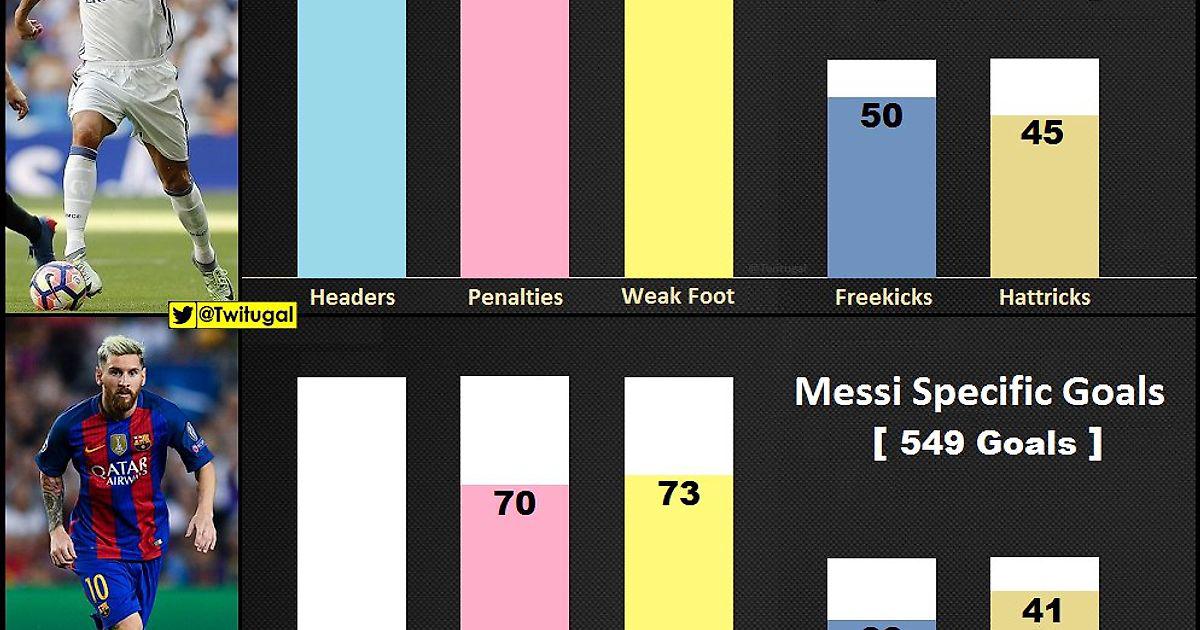The height and width of the screenshot is (630, 1200).
Task: Click the Freekicks label
Action: pyautogui.click(x=883, y=297)
